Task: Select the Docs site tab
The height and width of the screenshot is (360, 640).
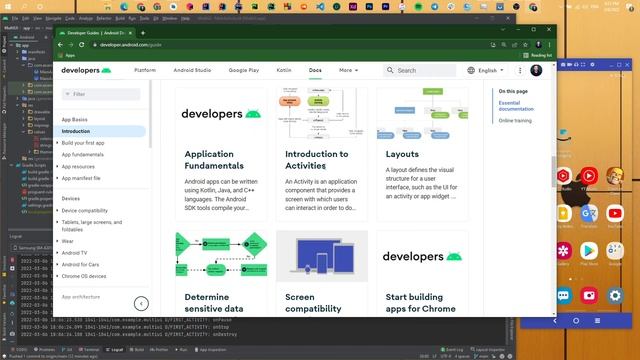Action: coord(315,70)
